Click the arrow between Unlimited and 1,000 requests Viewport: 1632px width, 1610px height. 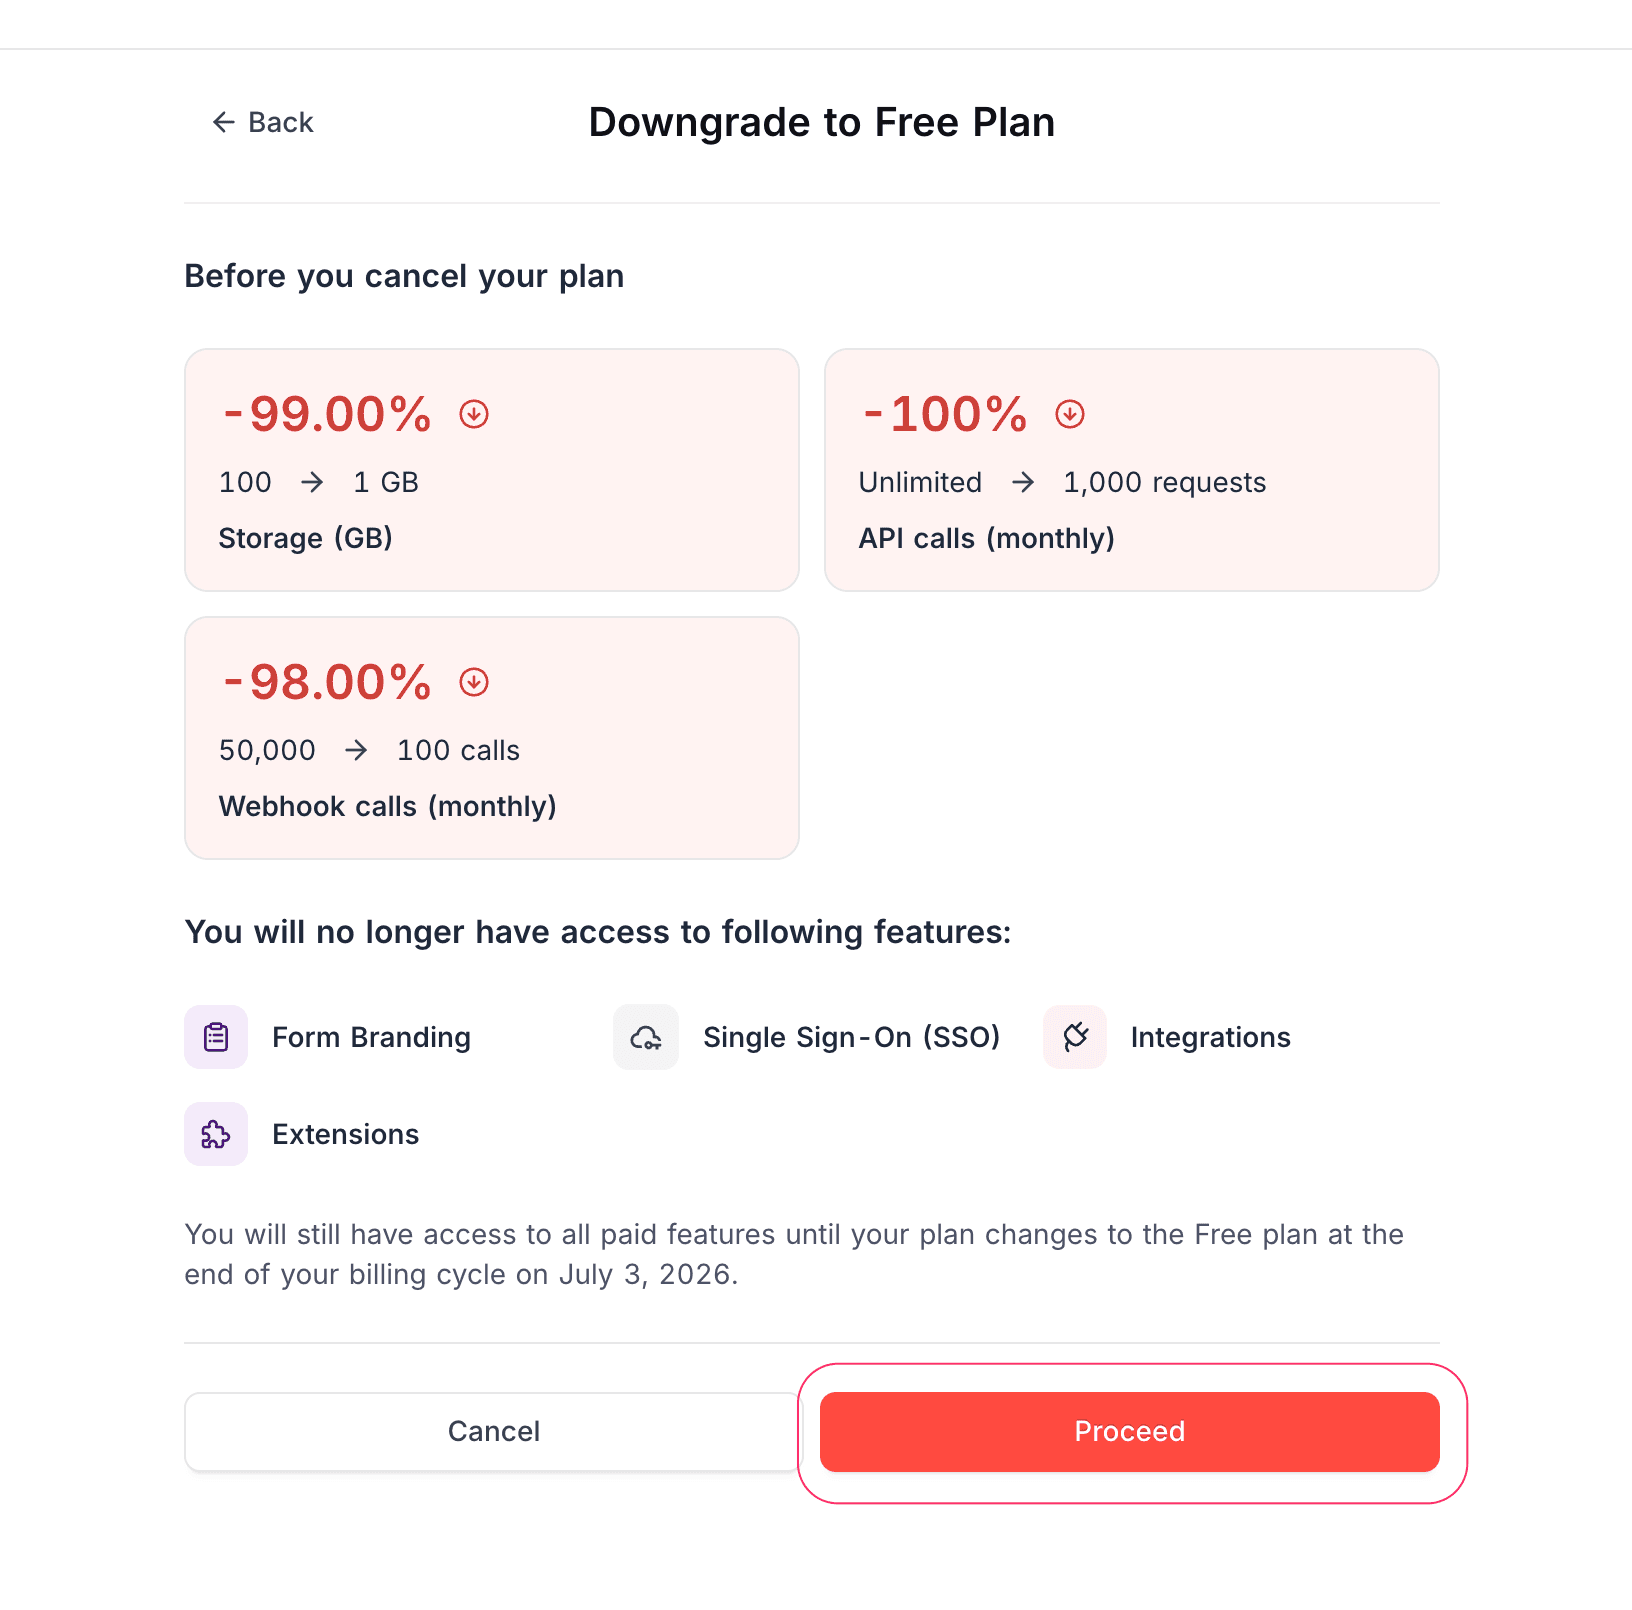click(x=1024, y=482)
